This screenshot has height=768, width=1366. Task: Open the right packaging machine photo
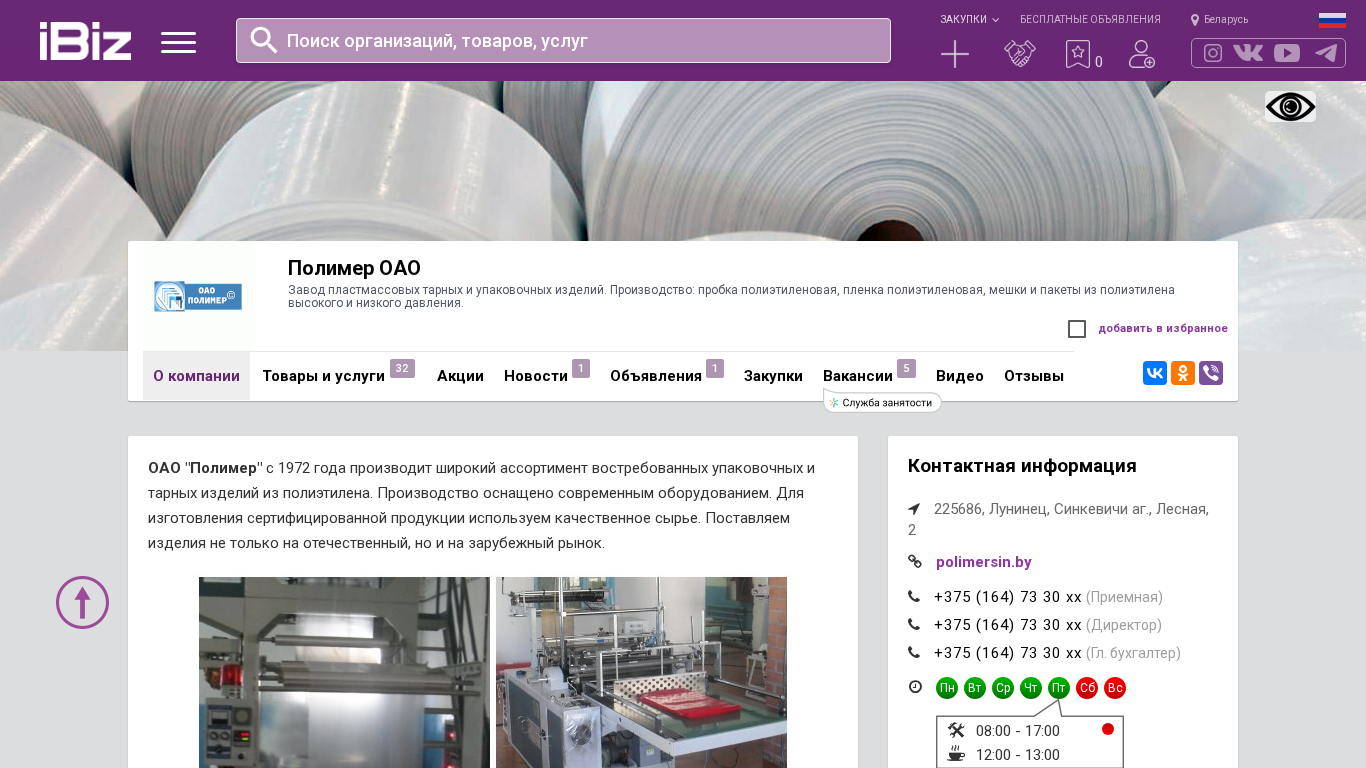641,672
